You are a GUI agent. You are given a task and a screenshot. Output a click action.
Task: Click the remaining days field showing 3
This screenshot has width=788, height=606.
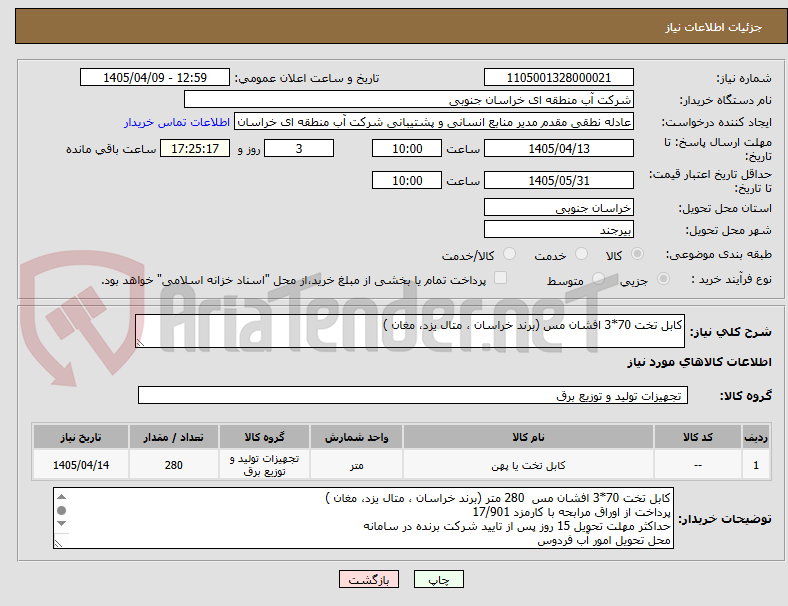point(299,148)
